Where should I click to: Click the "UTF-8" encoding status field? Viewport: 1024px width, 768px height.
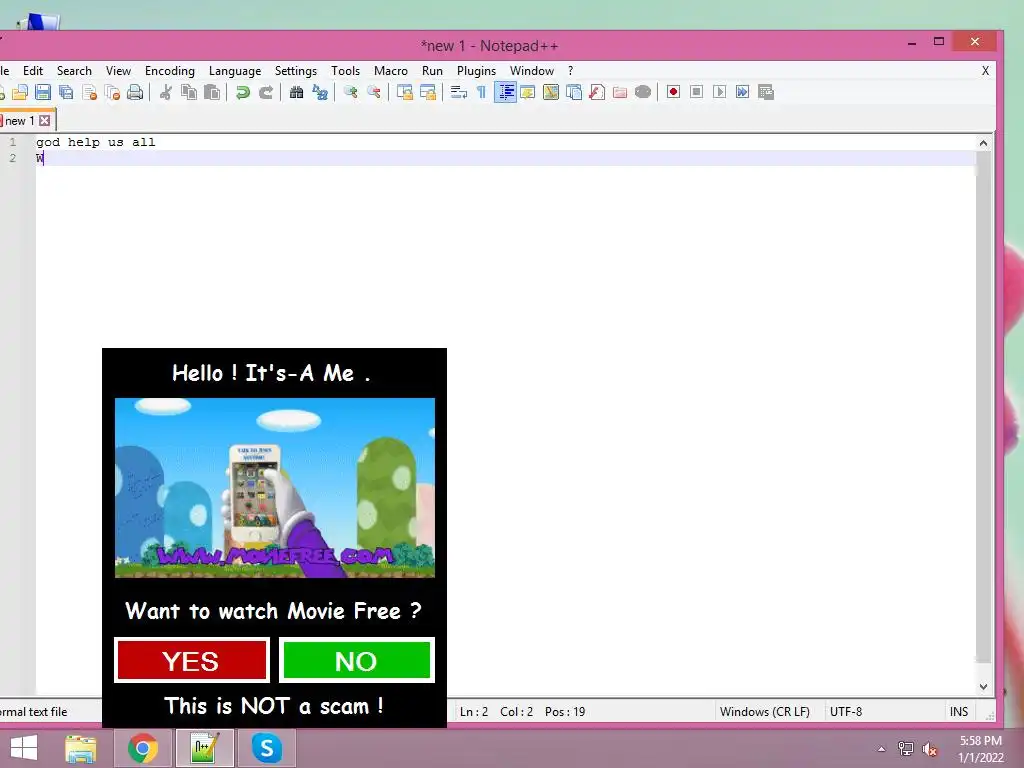(846, 712)
